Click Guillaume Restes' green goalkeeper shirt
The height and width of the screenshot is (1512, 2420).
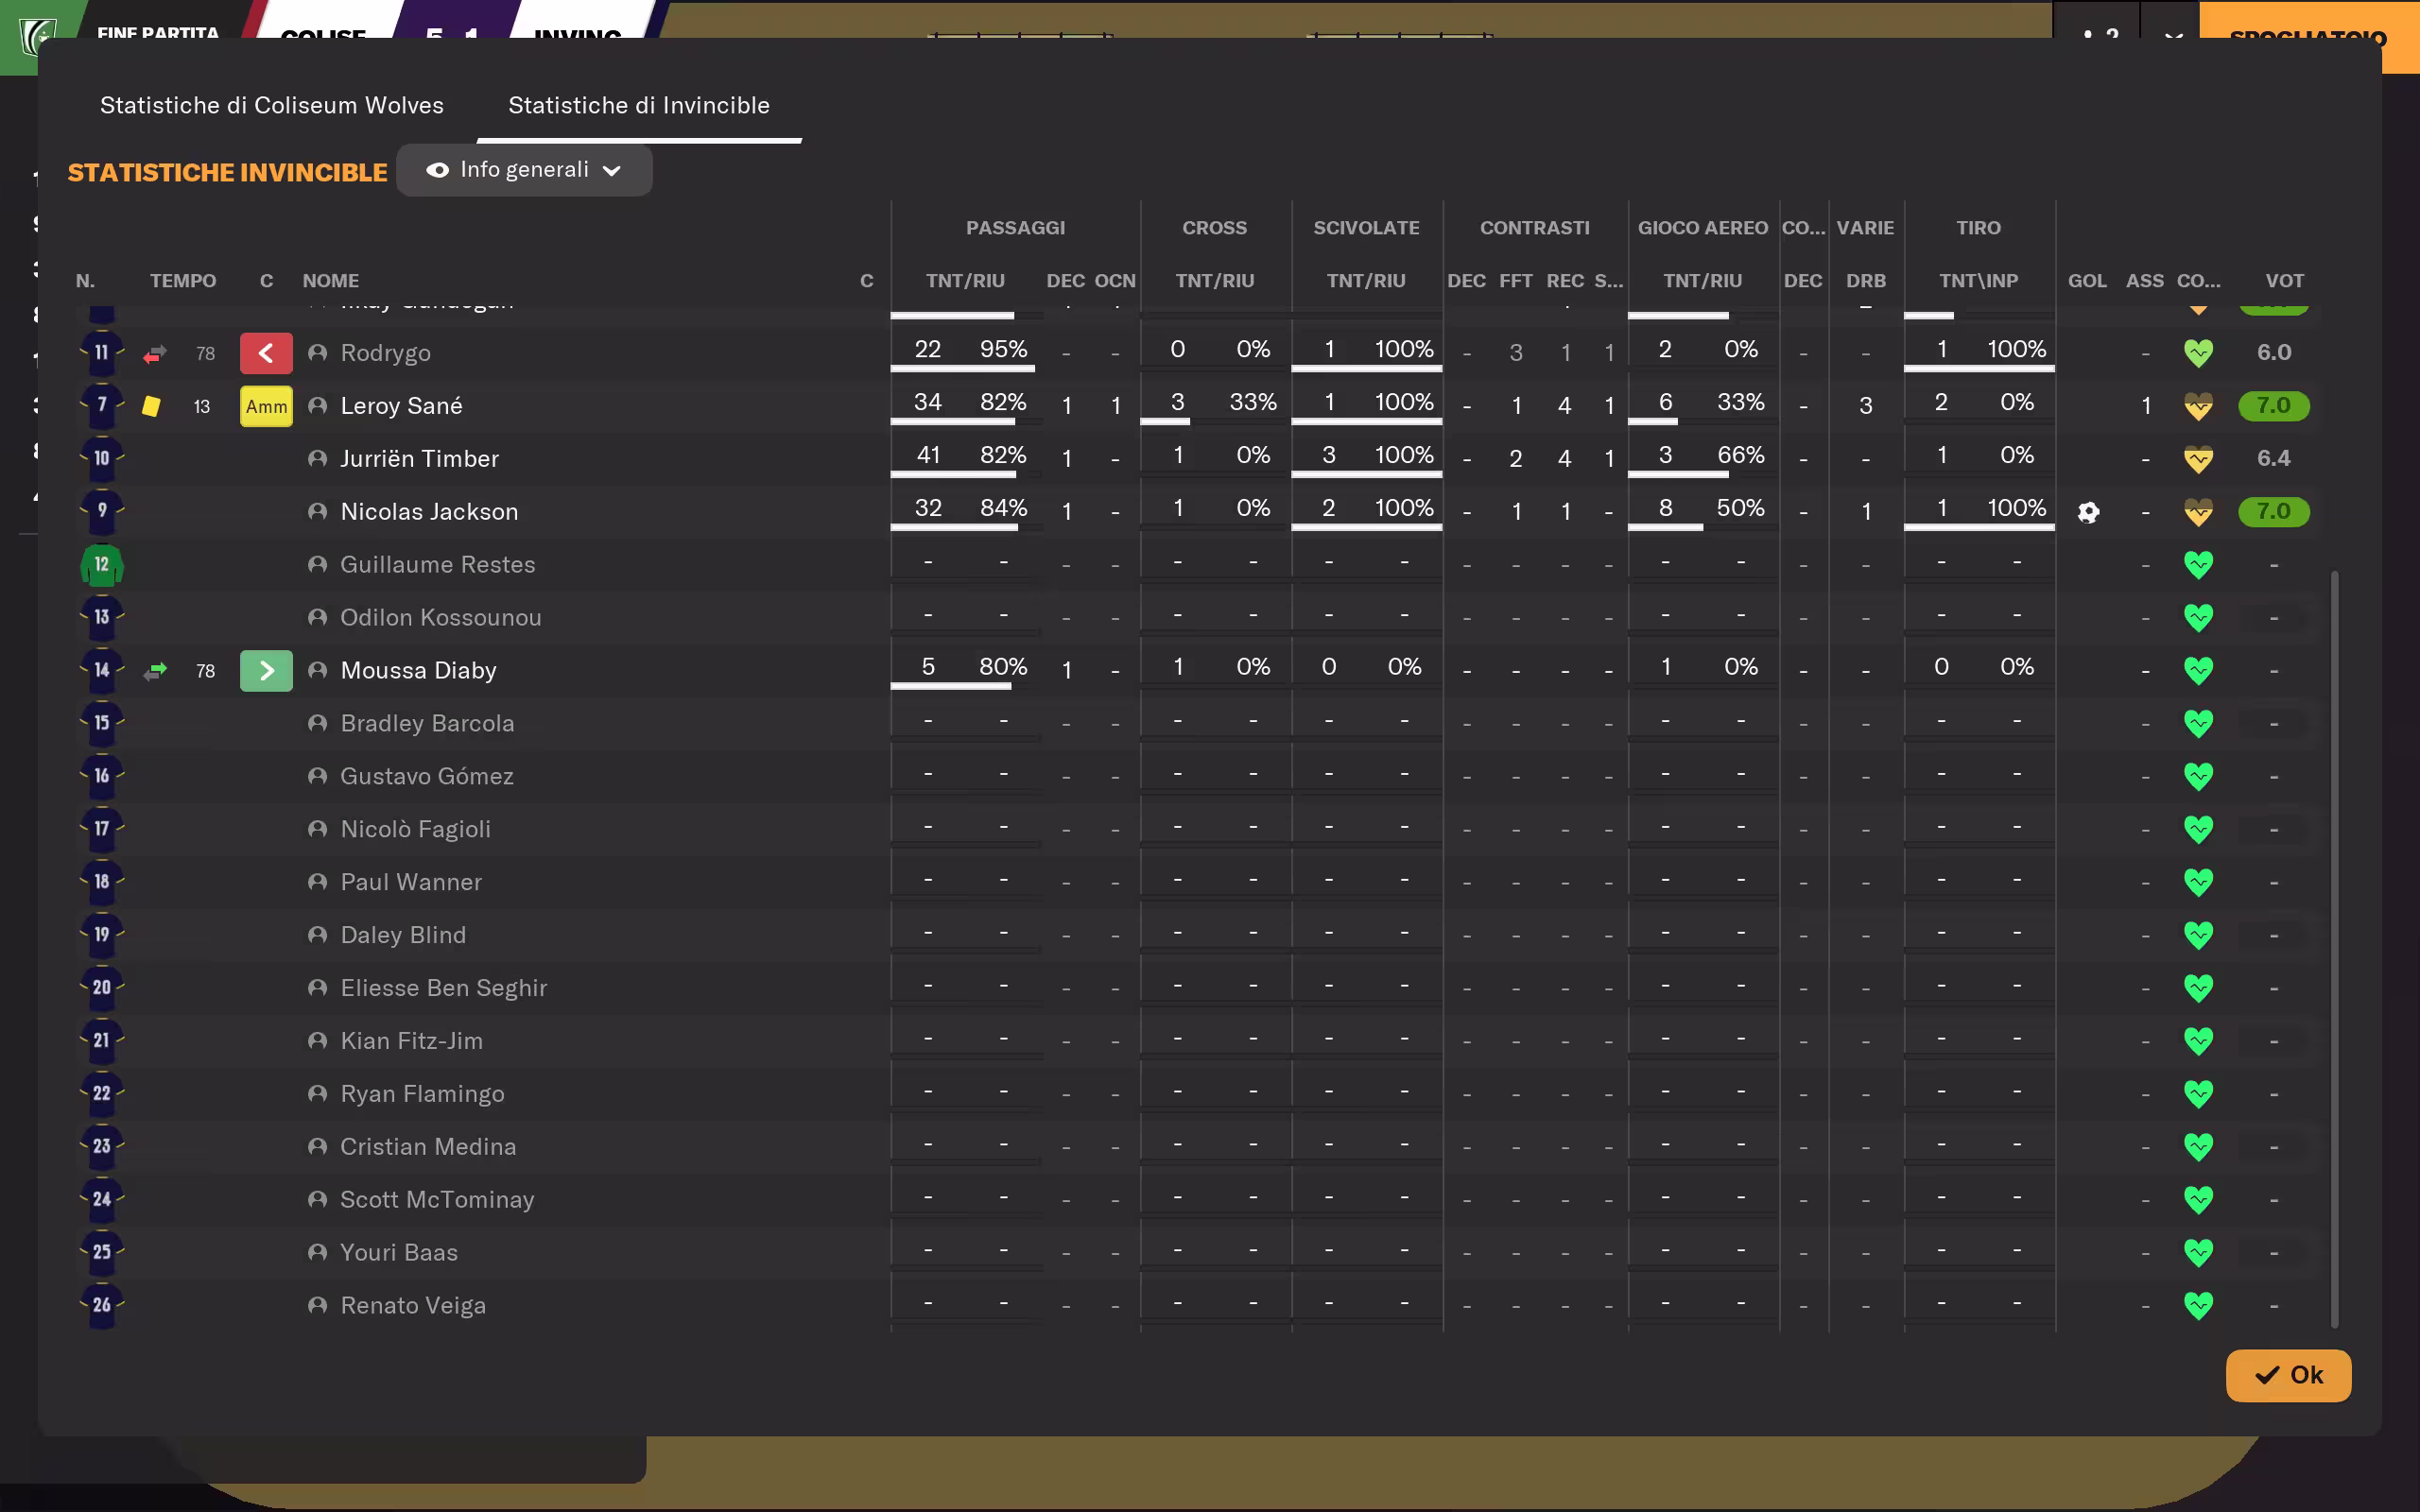point(102,565)
